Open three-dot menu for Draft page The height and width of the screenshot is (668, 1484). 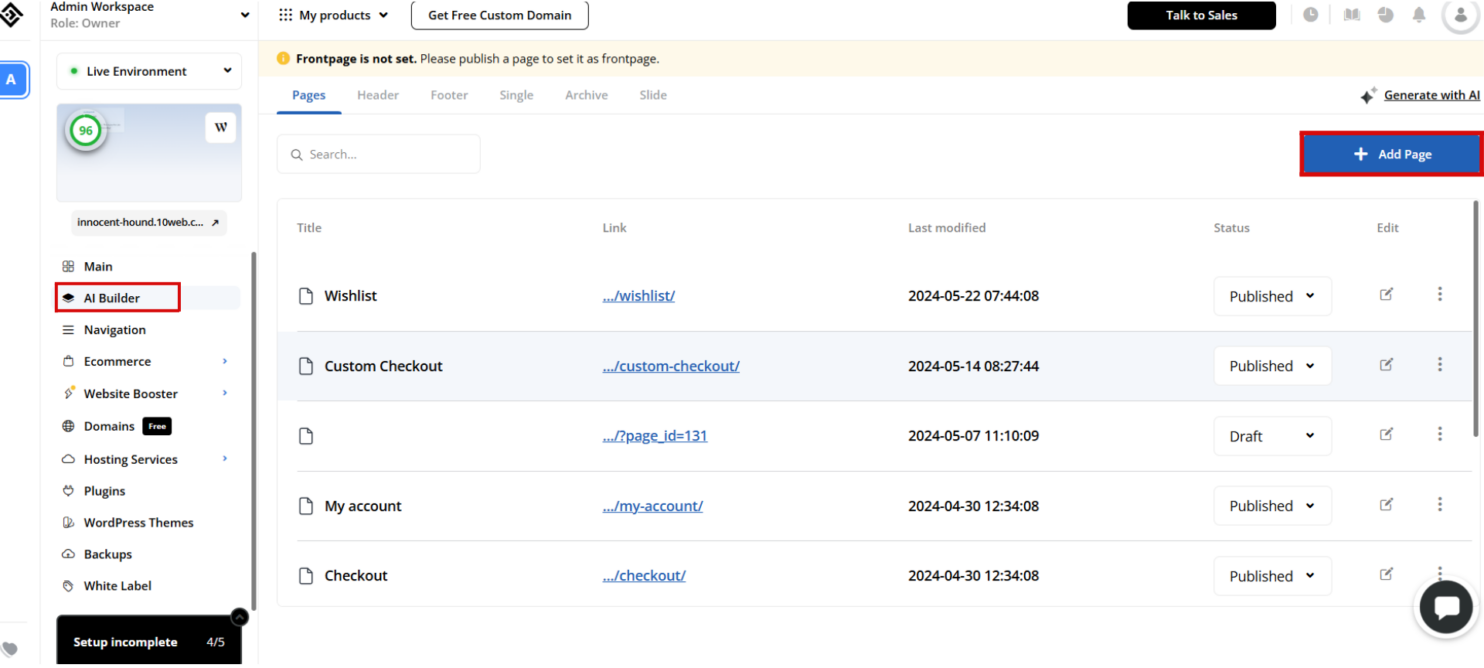pos(1440,435)
